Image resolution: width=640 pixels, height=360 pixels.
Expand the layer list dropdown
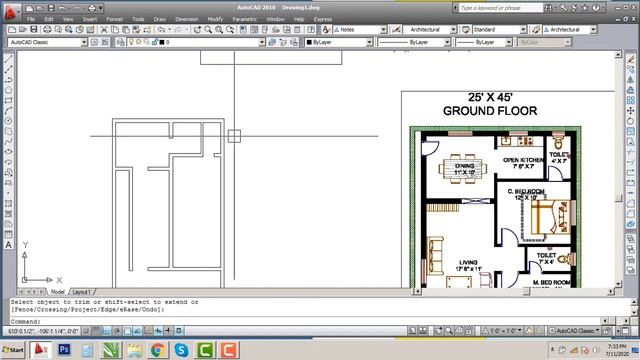coord(262,42)
